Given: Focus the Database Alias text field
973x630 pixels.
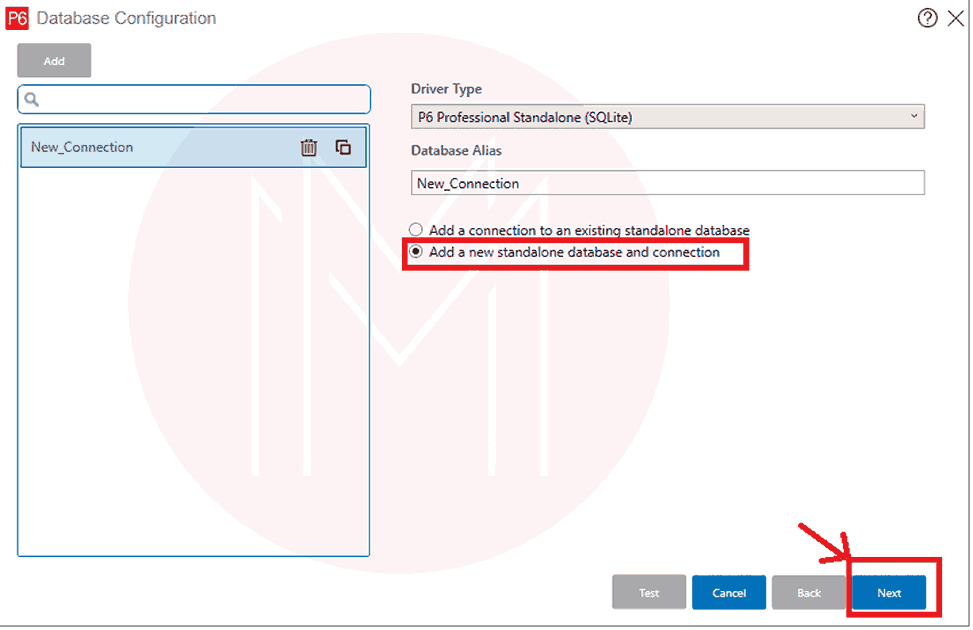Looking at the screenshot, I should [667, 183].
